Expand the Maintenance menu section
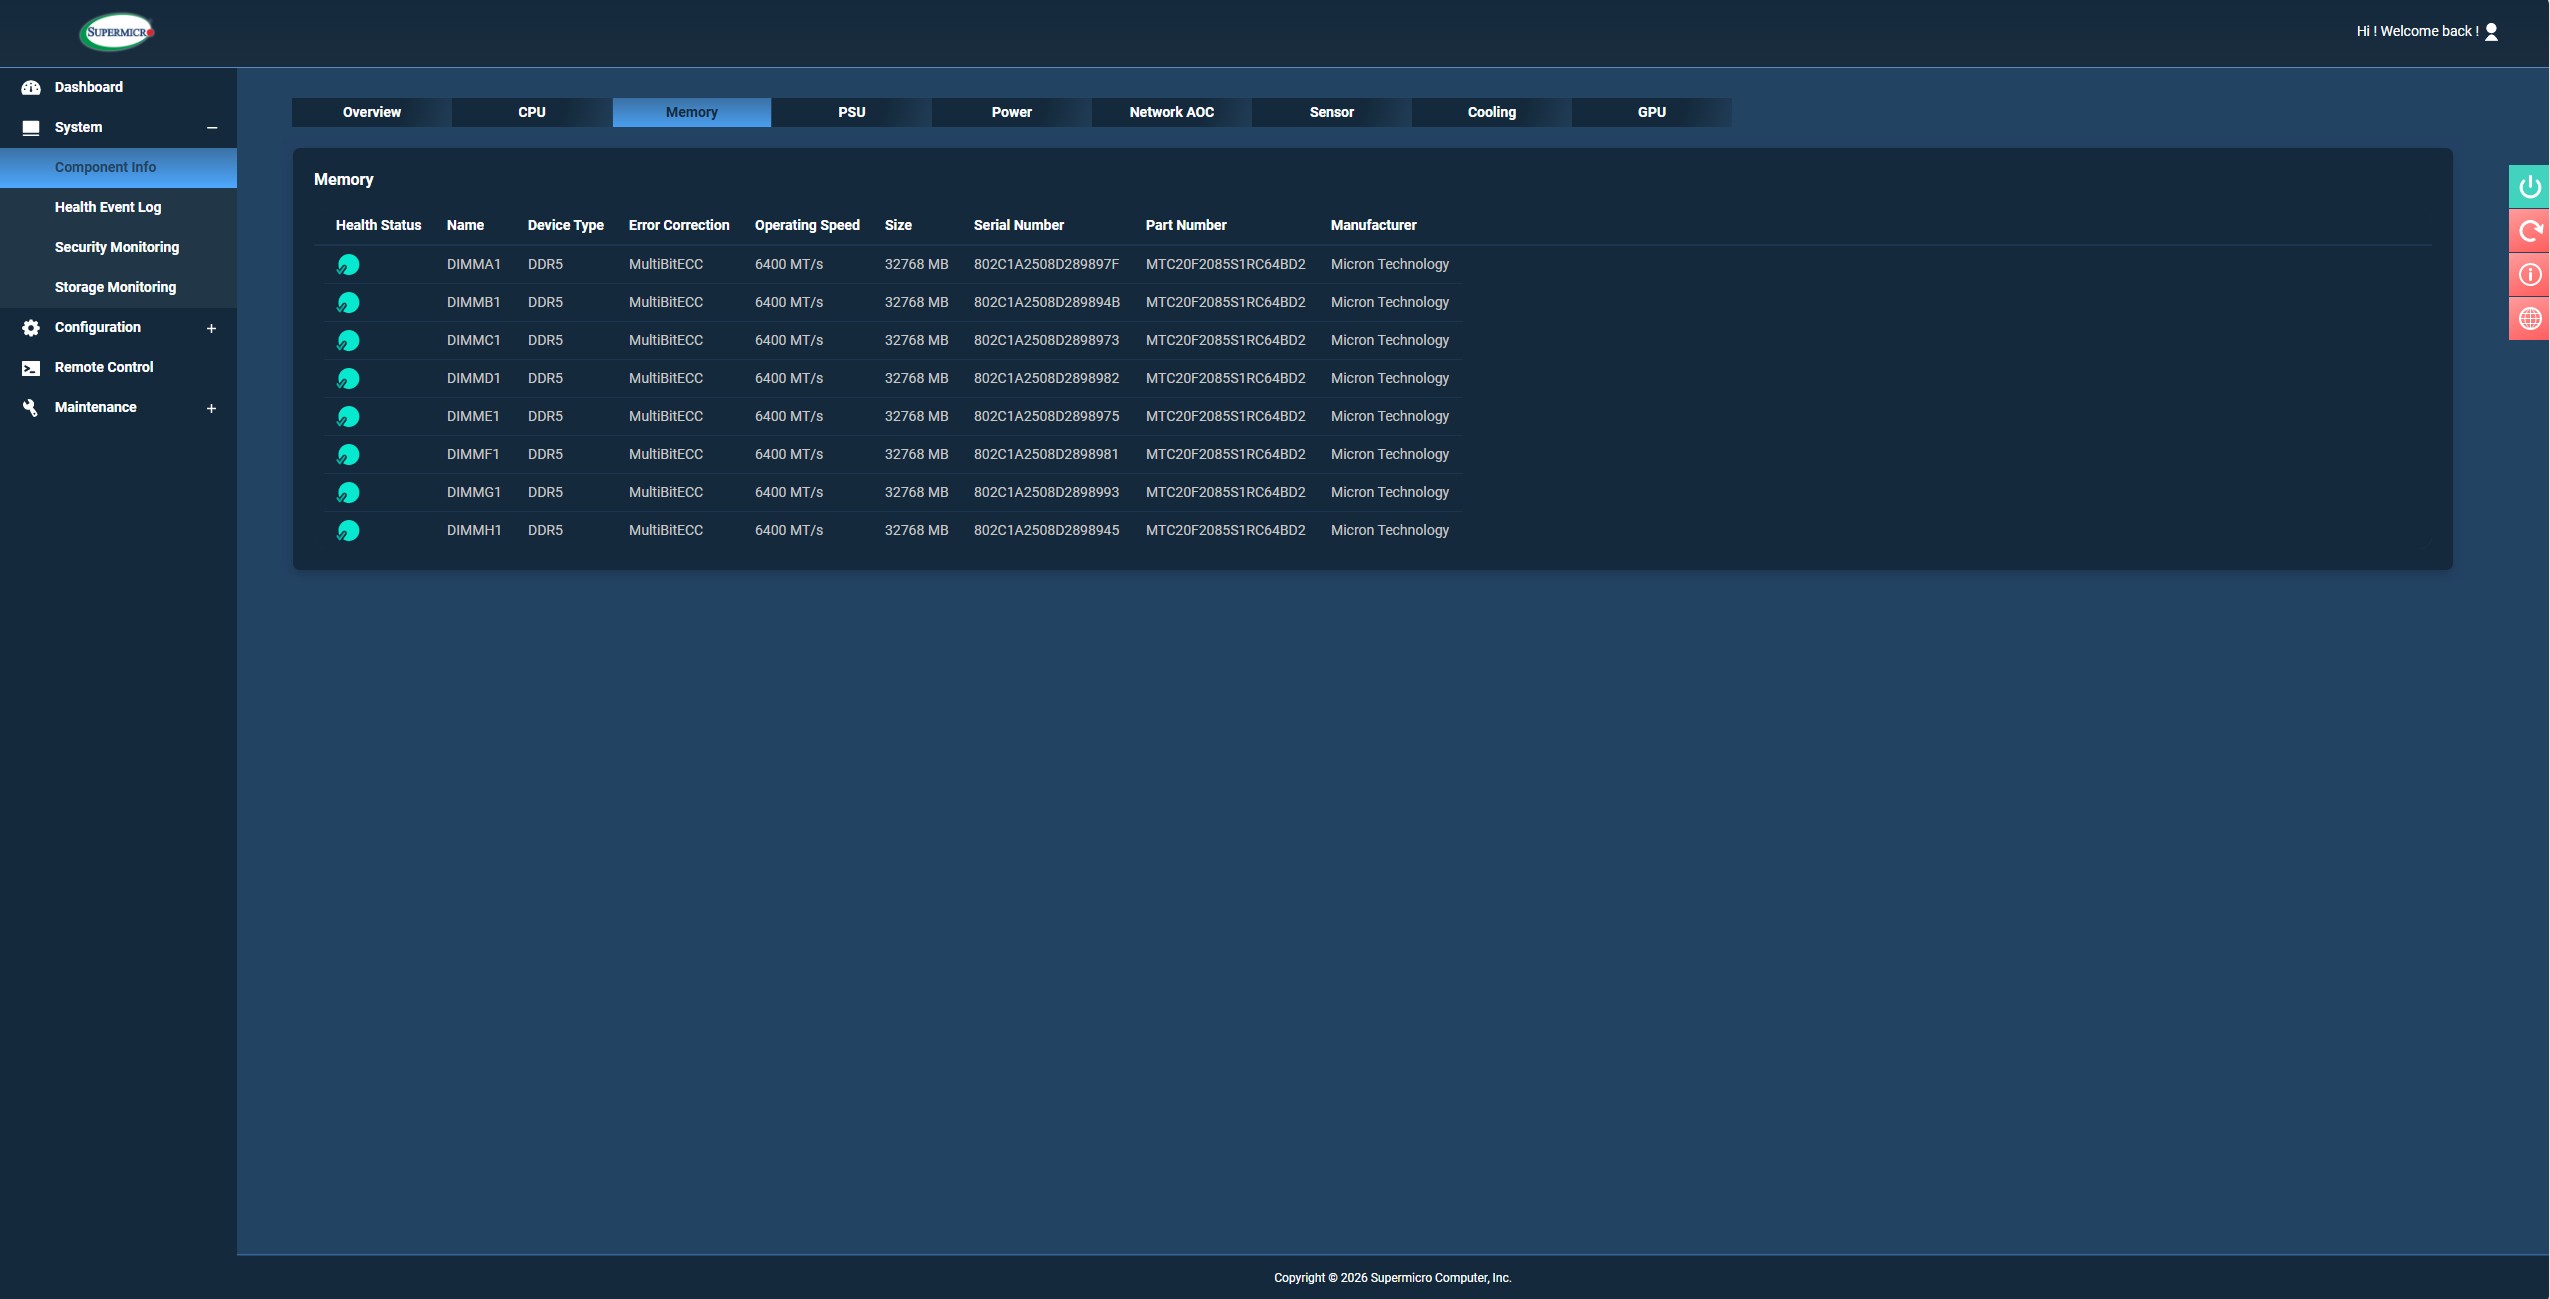Viewport: 2550px width, 1299px height. (x=211, y=408)
